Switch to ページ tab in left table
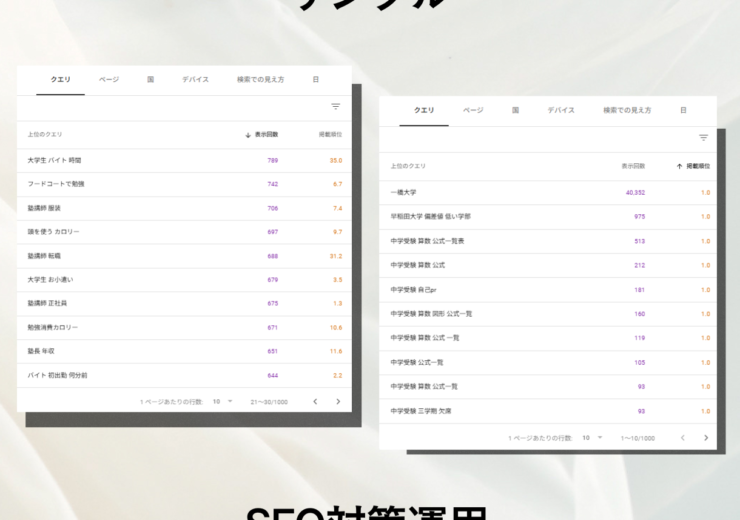Image resolution: width=740 pixels, height=520 pixels. click(108, 79)
